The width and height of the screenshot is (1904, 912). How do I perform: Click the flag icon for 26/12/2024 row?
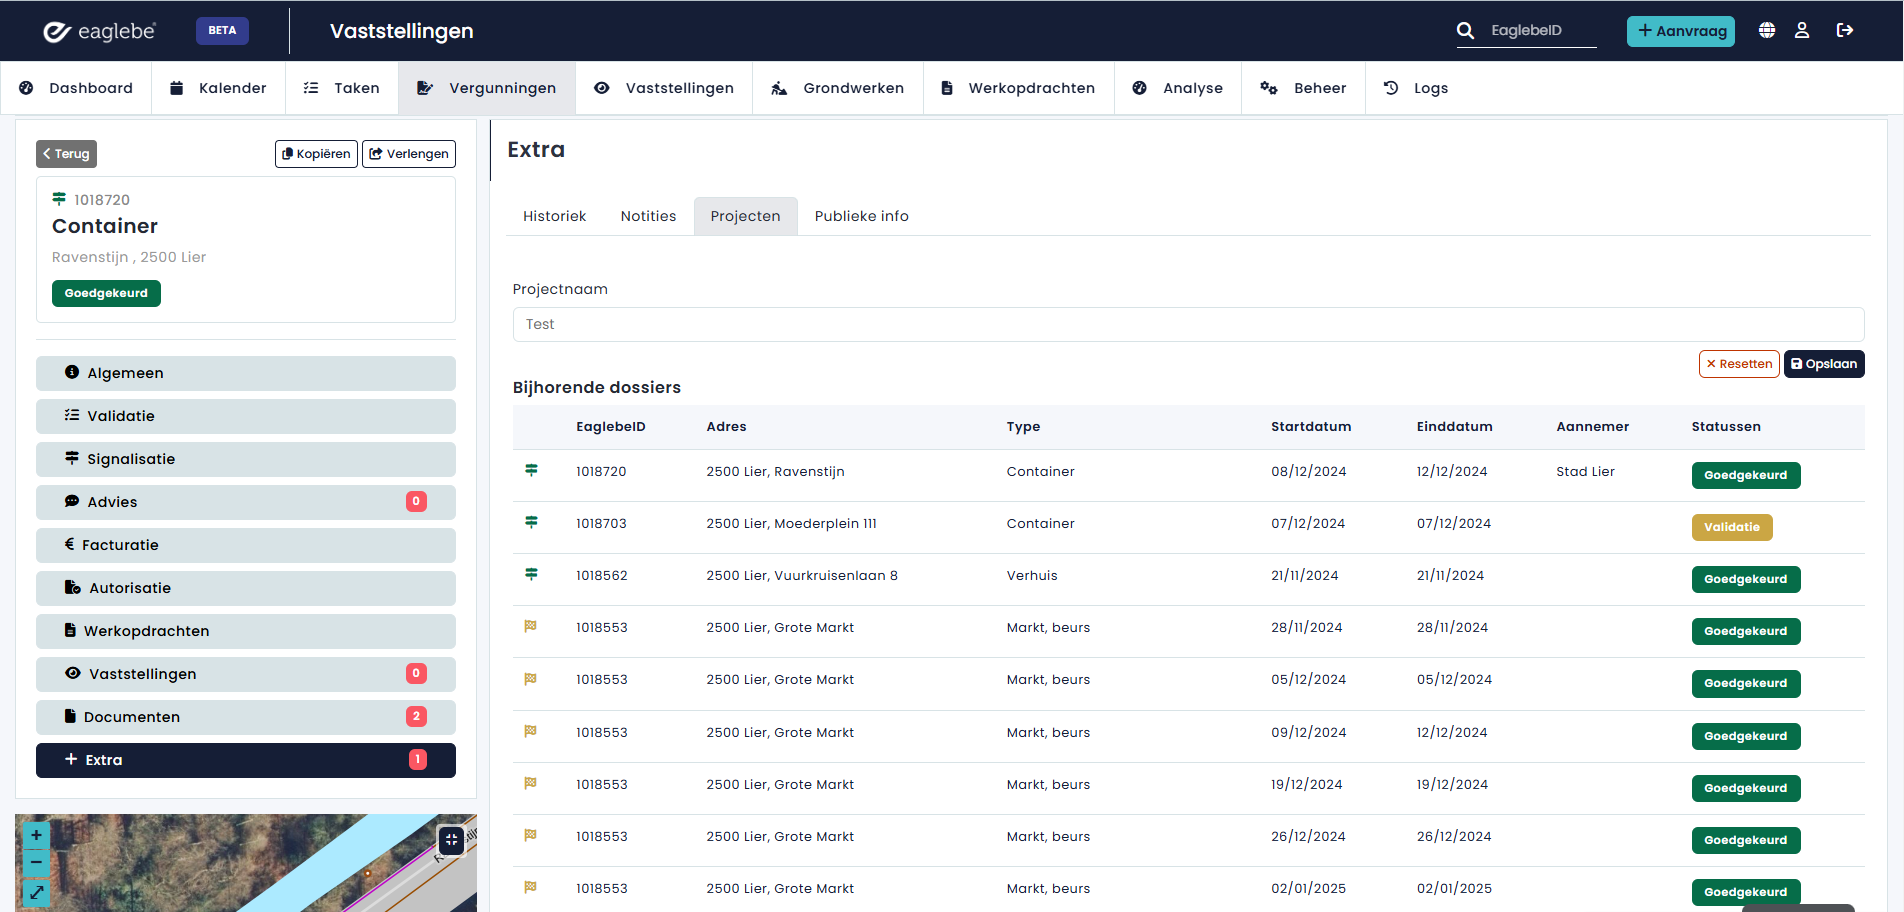click(531, 835)
